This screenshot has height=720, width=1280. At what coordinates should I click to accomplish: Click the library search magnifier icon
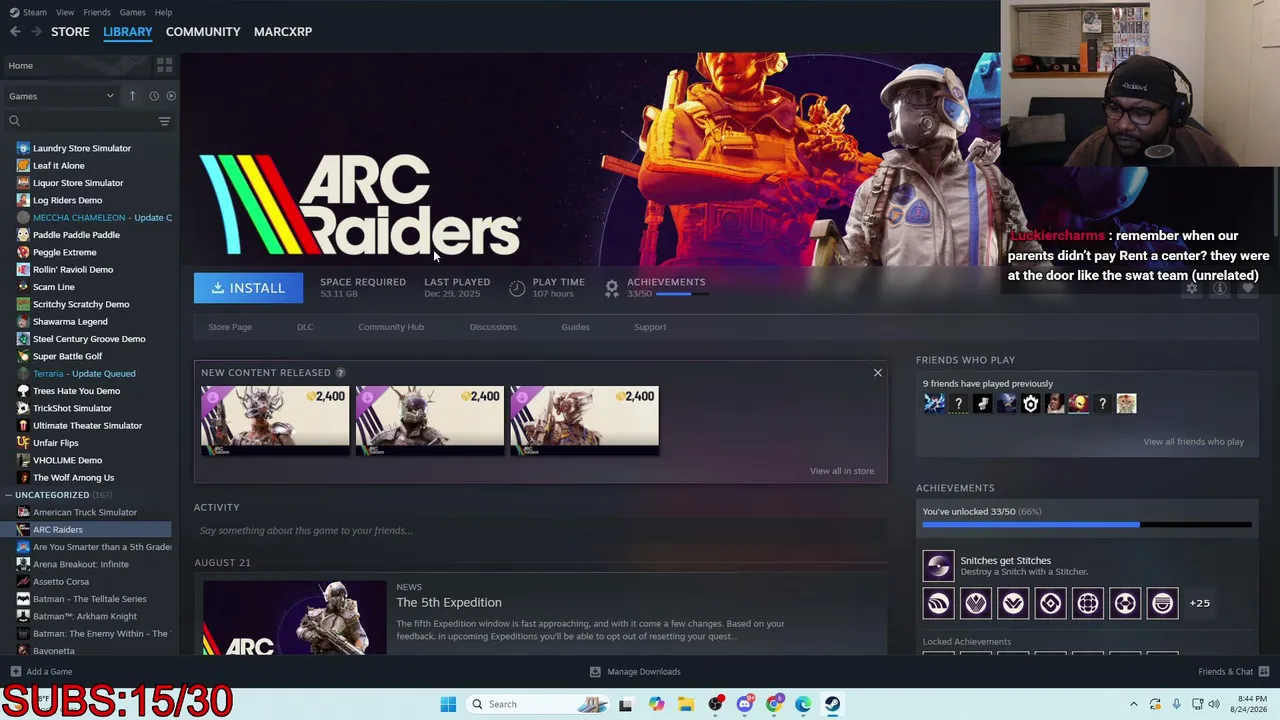(x=14, y=121)
